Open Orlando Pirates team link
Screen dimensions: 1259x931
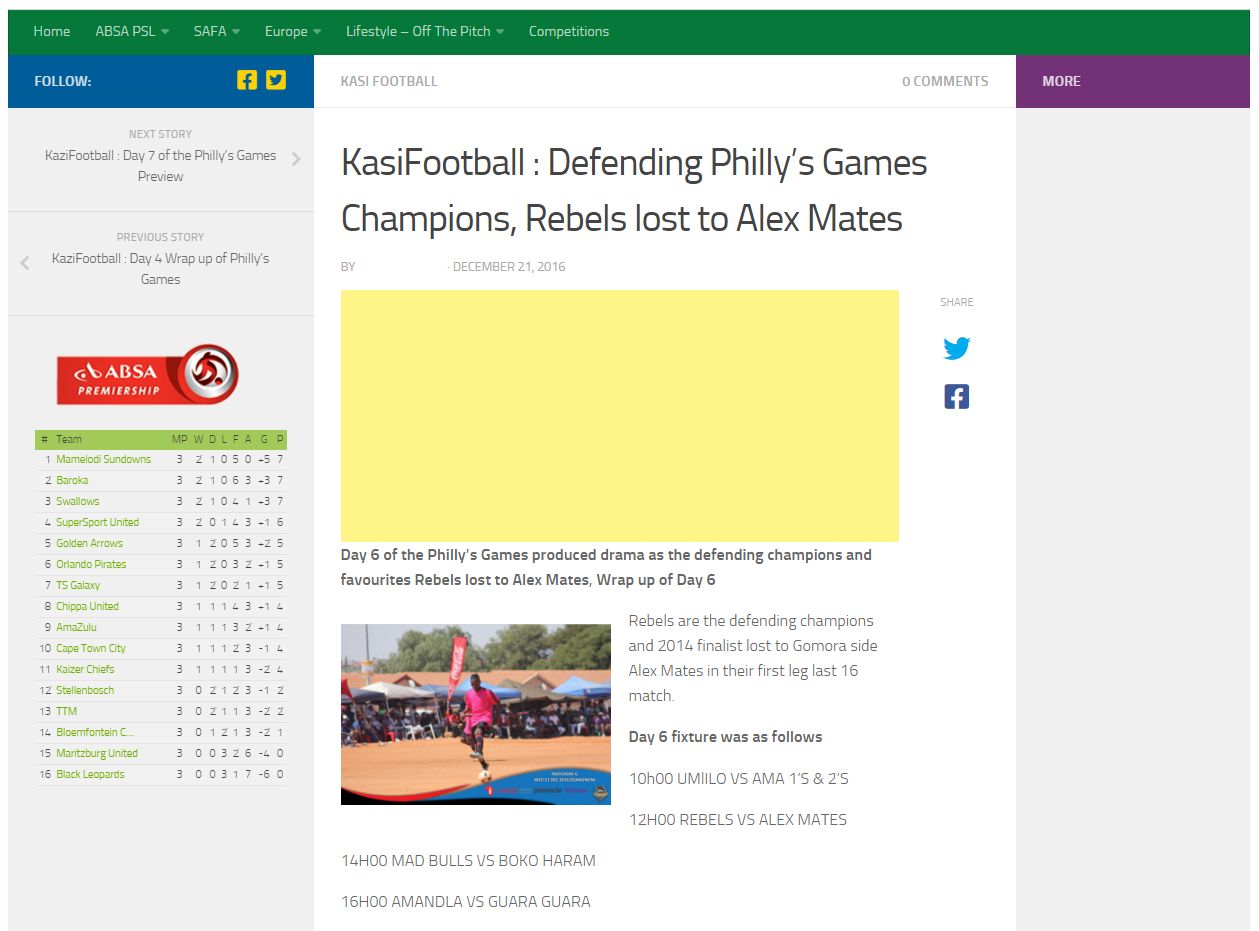pyautogui.click(x=91, y=564)
